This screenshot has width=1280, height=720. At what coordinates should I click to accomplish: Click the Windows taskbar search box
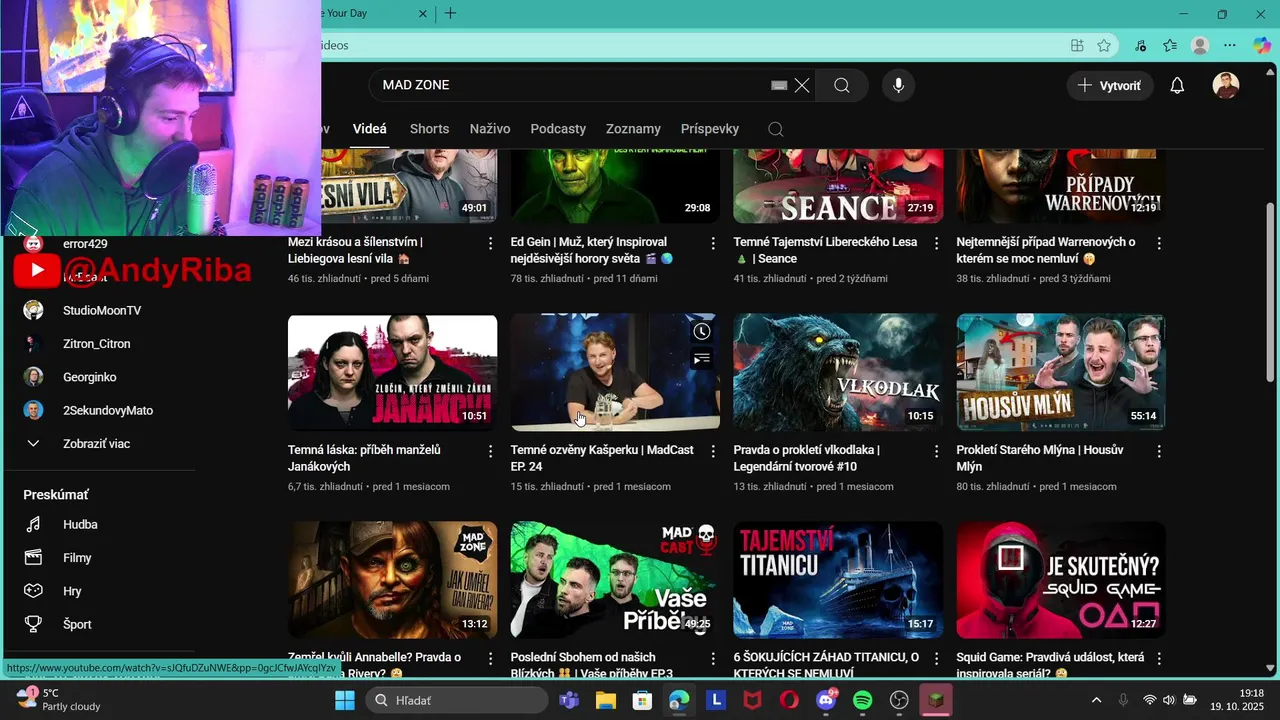pos(455,700)
